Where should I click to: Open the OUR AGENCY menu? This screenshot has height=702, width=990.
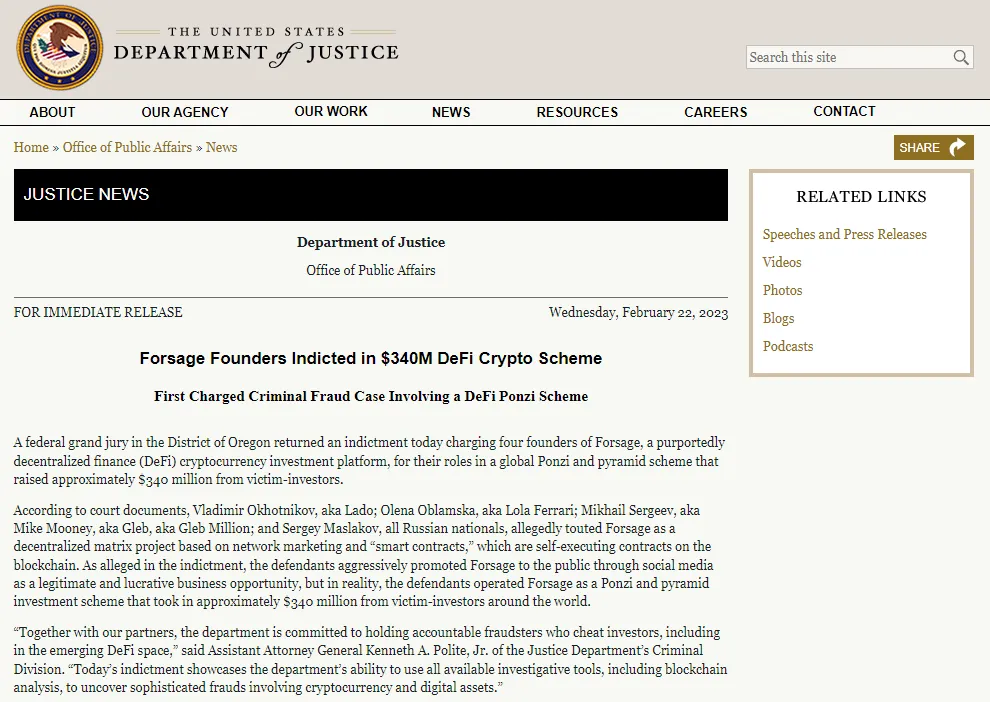[185, 112]
